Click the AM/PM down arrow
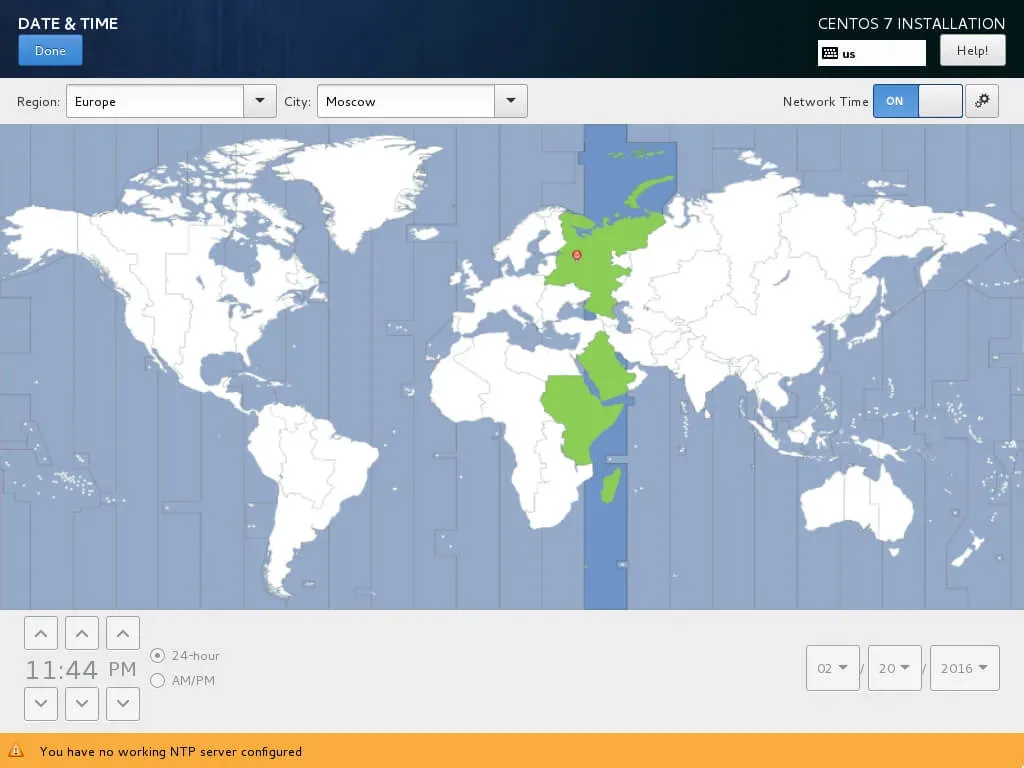The image size is (1024, 768). tap(123, 703)
